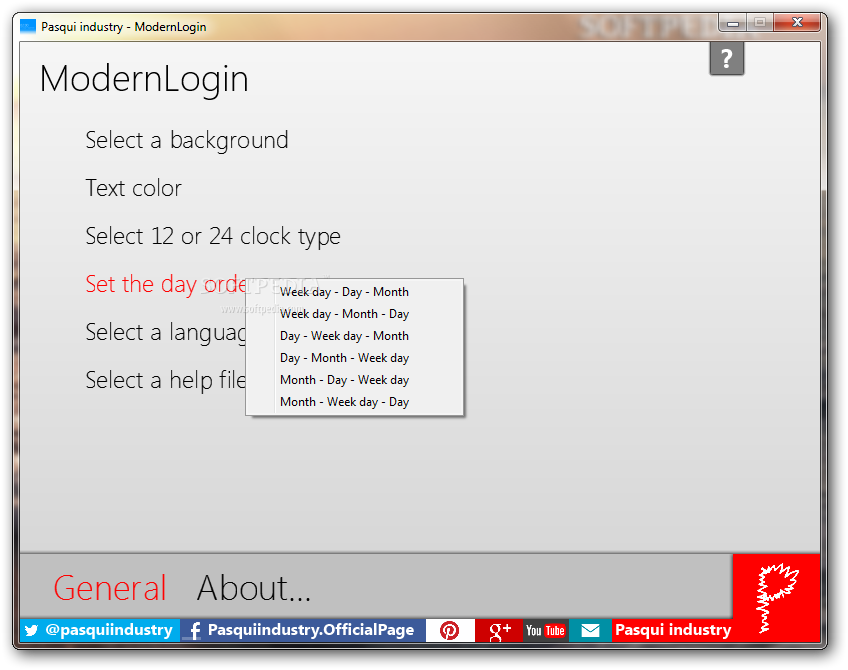
Task: Open the Twitter @pasquiindustry link
Action: [x=100, y=630]
